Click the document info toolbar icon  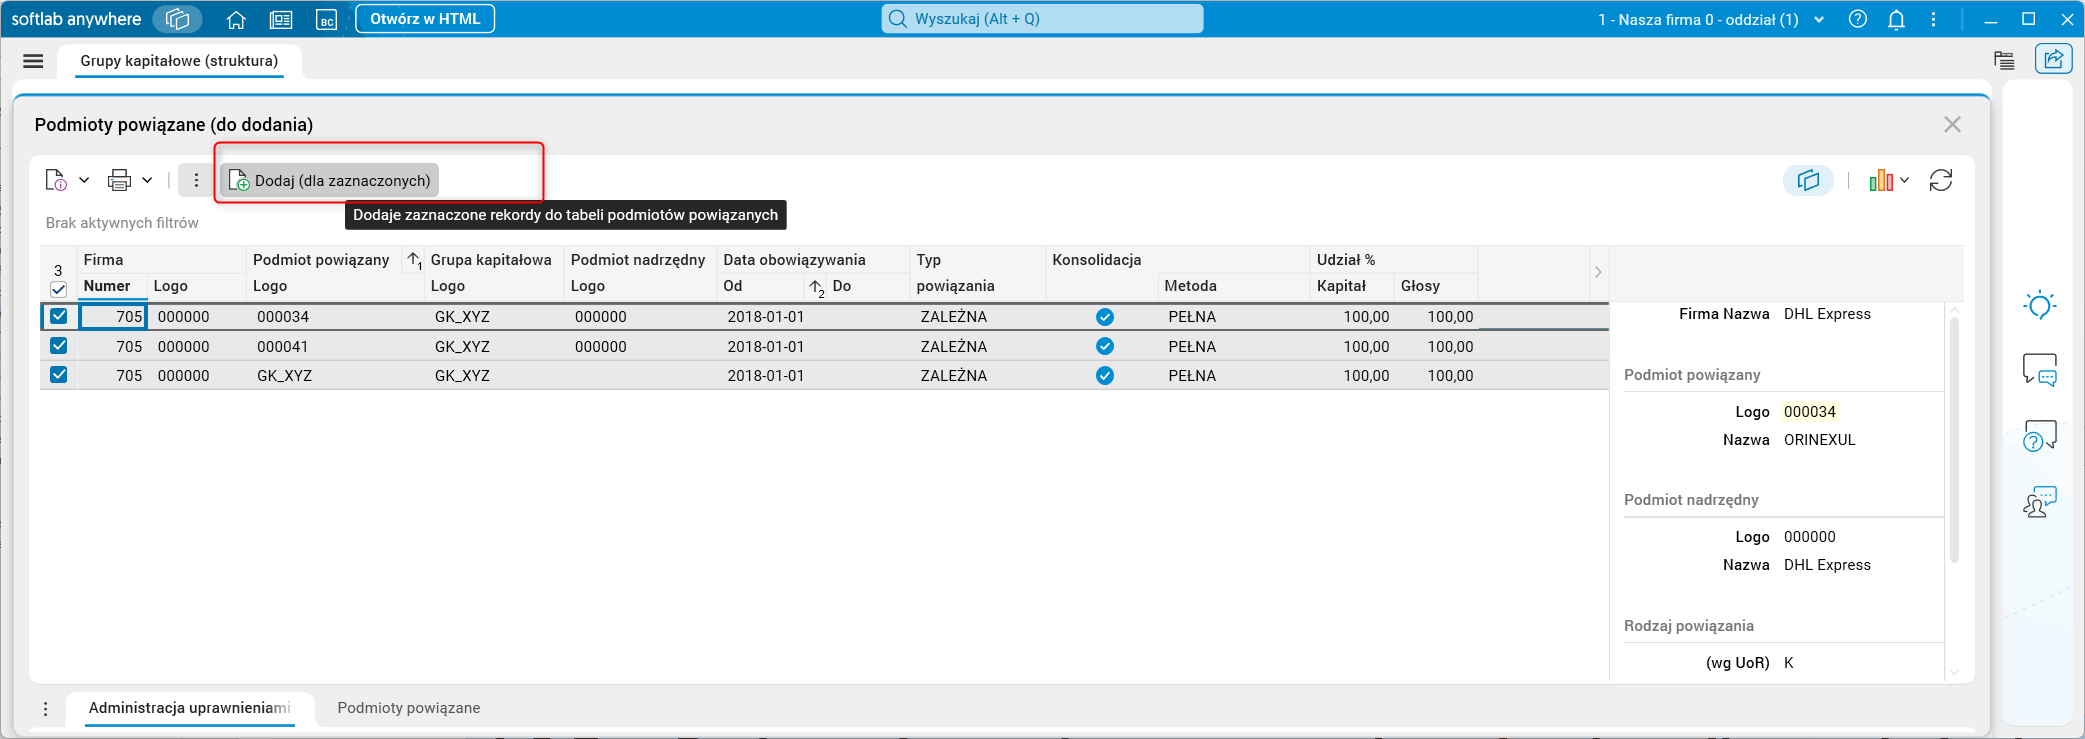pos(56,180)
